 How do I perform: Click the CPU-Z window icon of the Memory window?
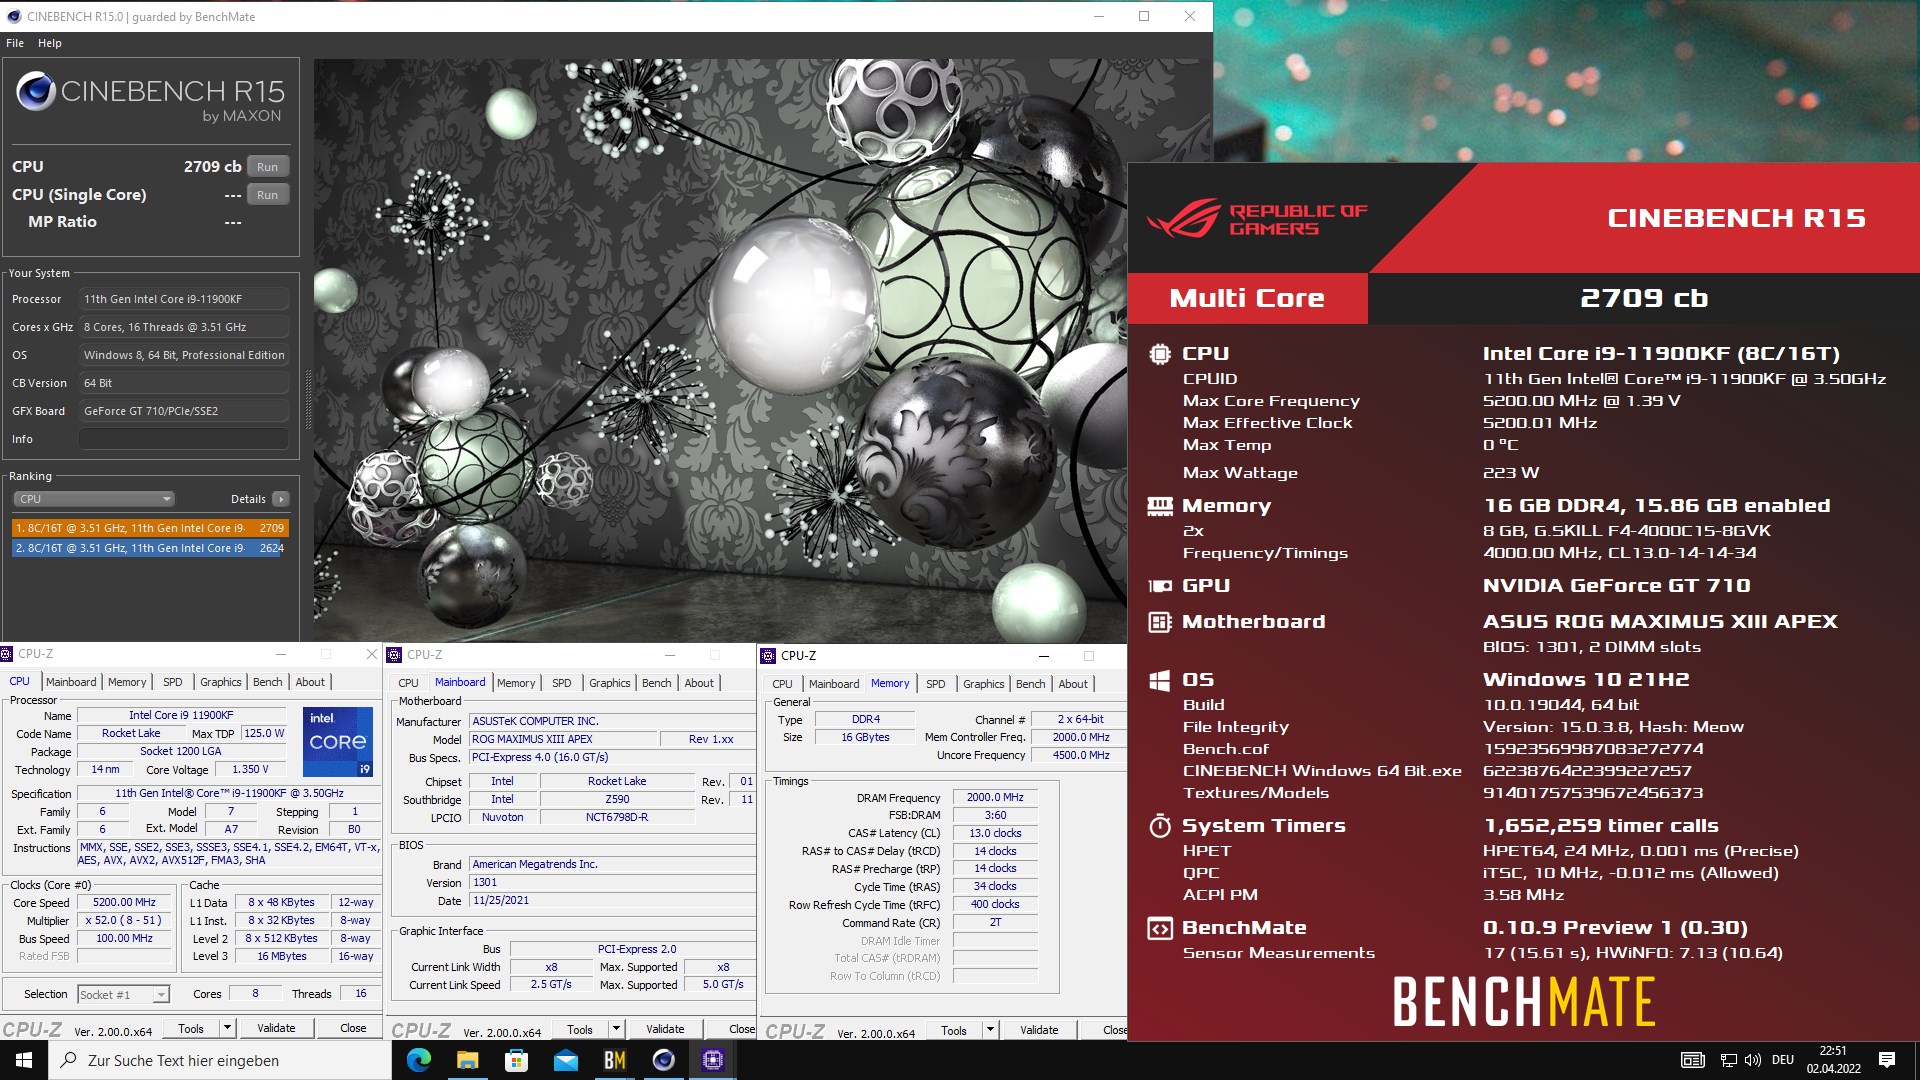click(x=768, y=656)
